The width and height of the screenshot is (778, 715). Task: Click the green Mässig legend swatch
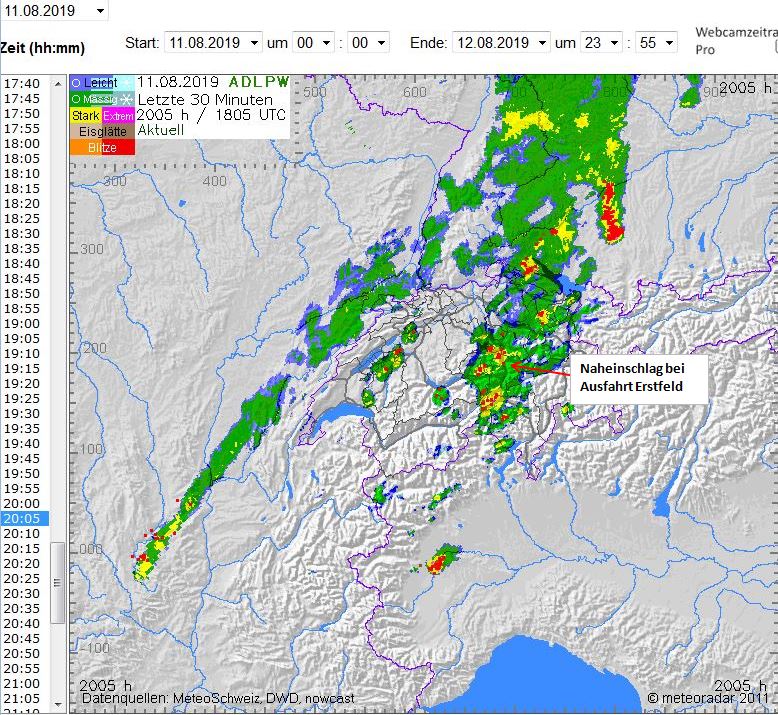coord(93,99)
